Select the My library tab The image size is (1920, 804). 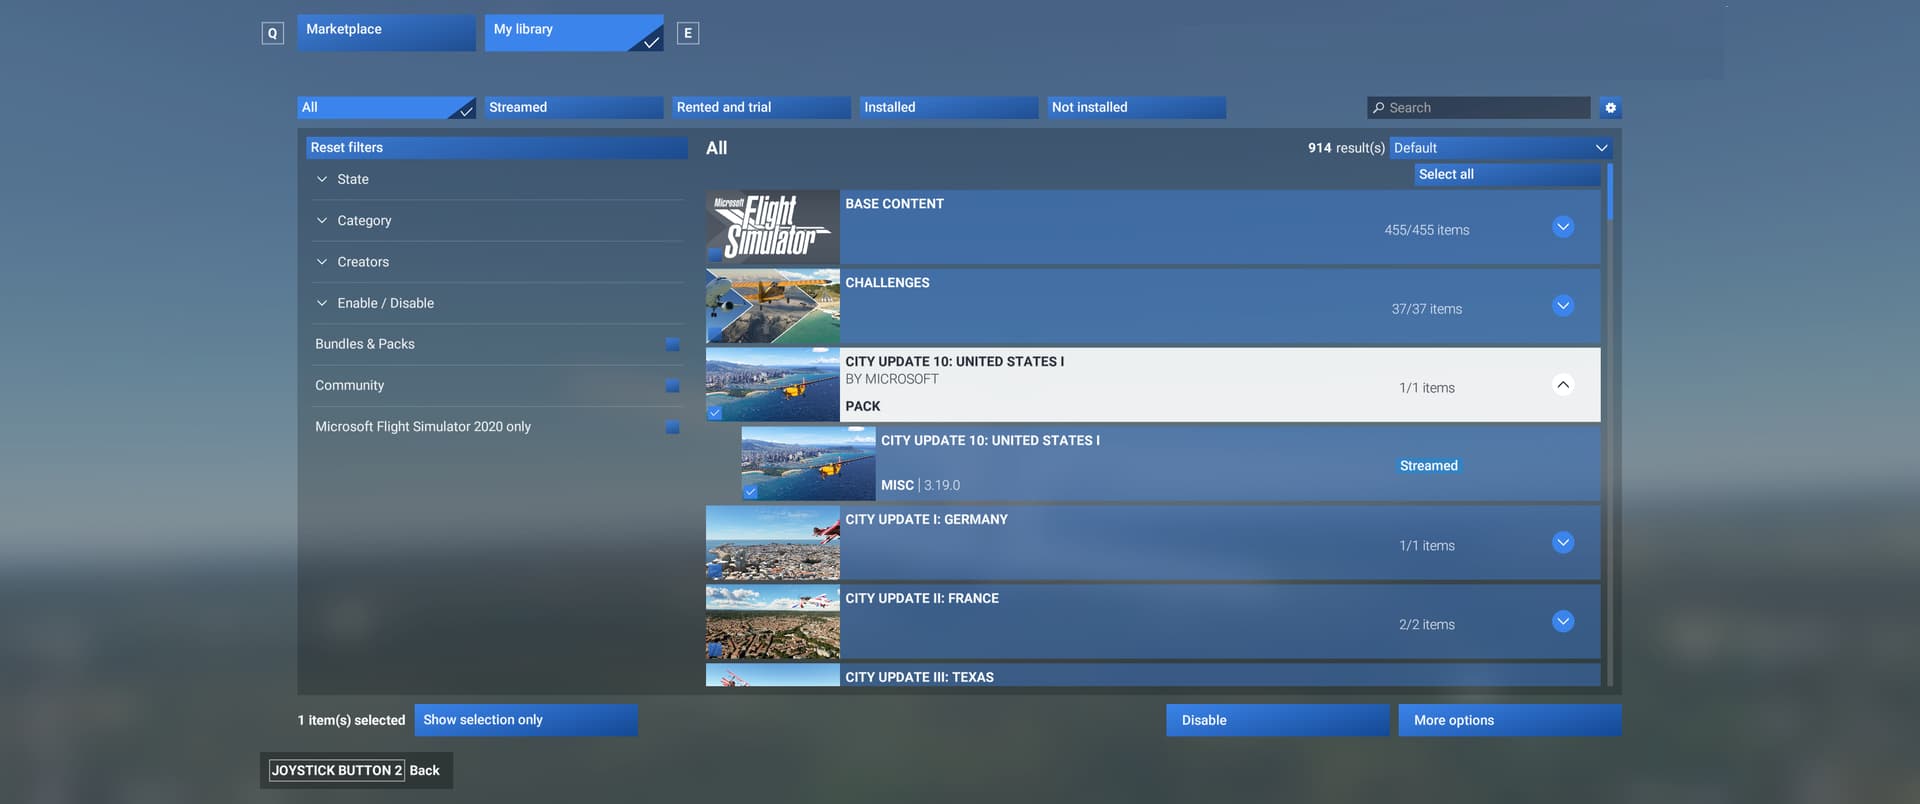click(x=574, y=32)
